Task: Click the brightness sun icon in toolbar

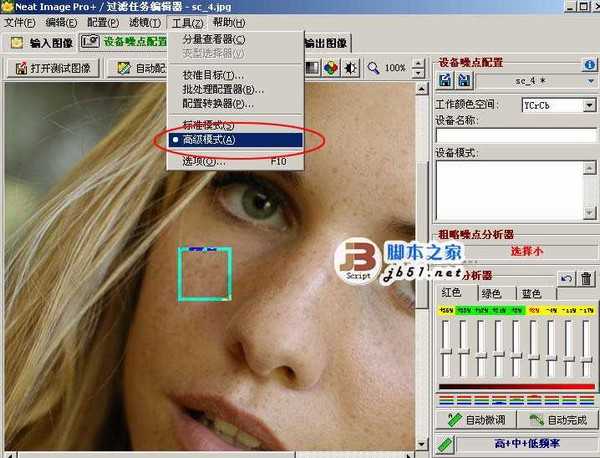Action: (x=350, y=68)
